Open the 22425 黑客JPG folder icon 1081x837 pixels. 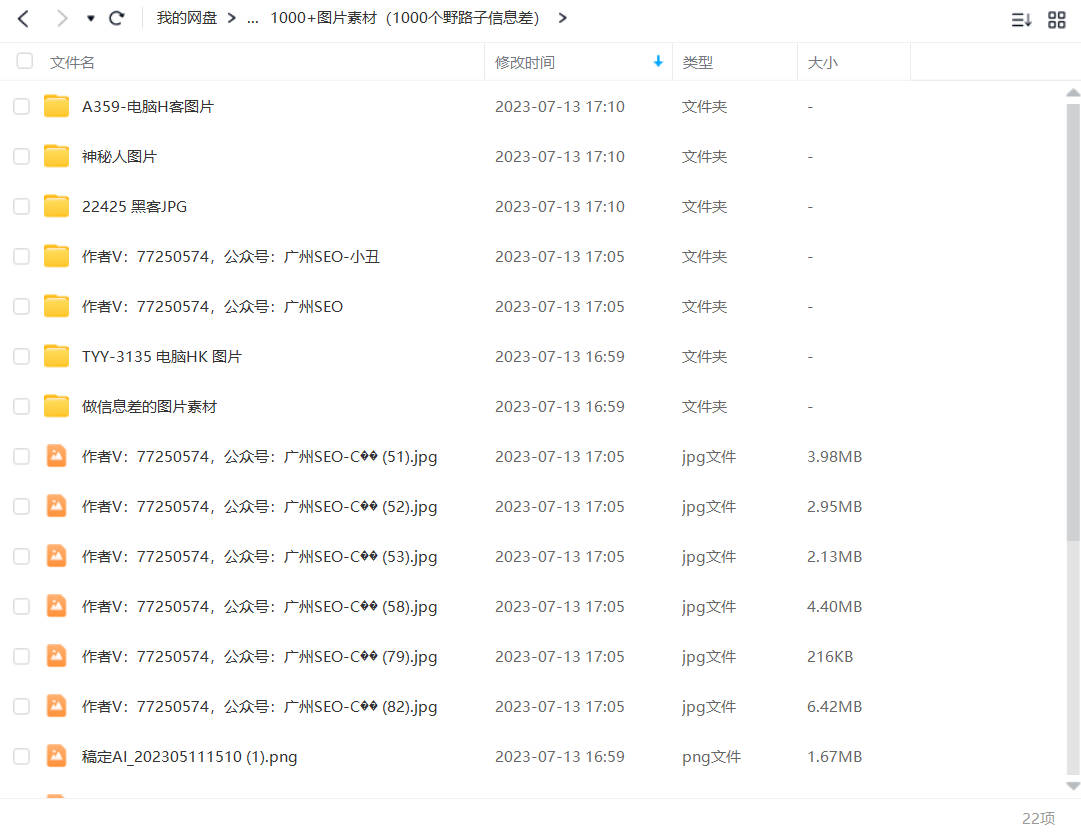pos(57,206)
